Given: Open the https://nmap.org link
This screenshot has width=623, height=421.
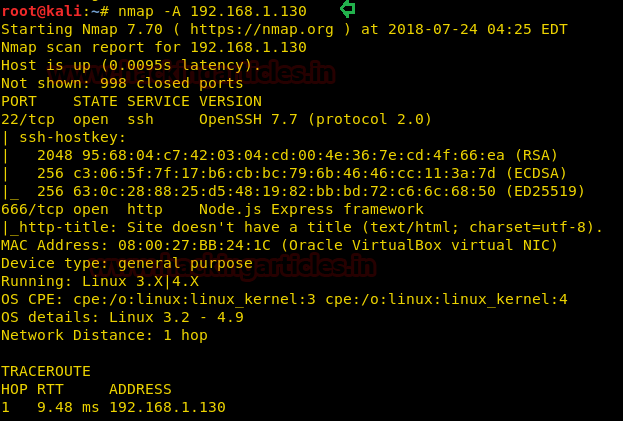Looking at the screenshot, I should (x=261, y=29).
